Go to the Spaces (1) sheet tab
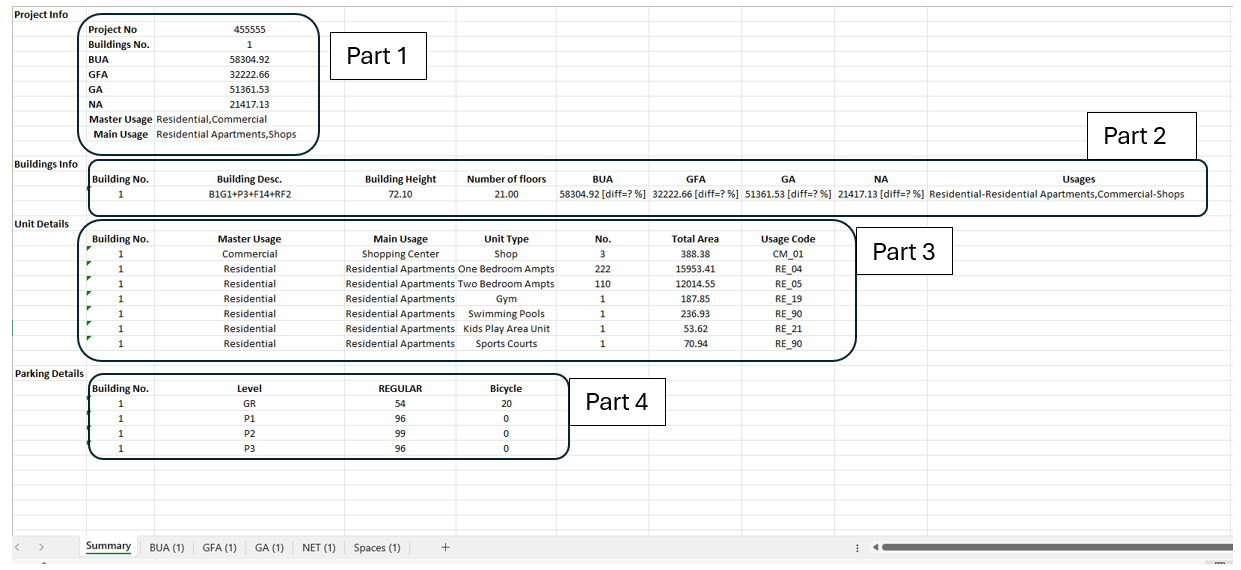The width and height of the screenshot is (1241, 570). [x=377, y=547]
